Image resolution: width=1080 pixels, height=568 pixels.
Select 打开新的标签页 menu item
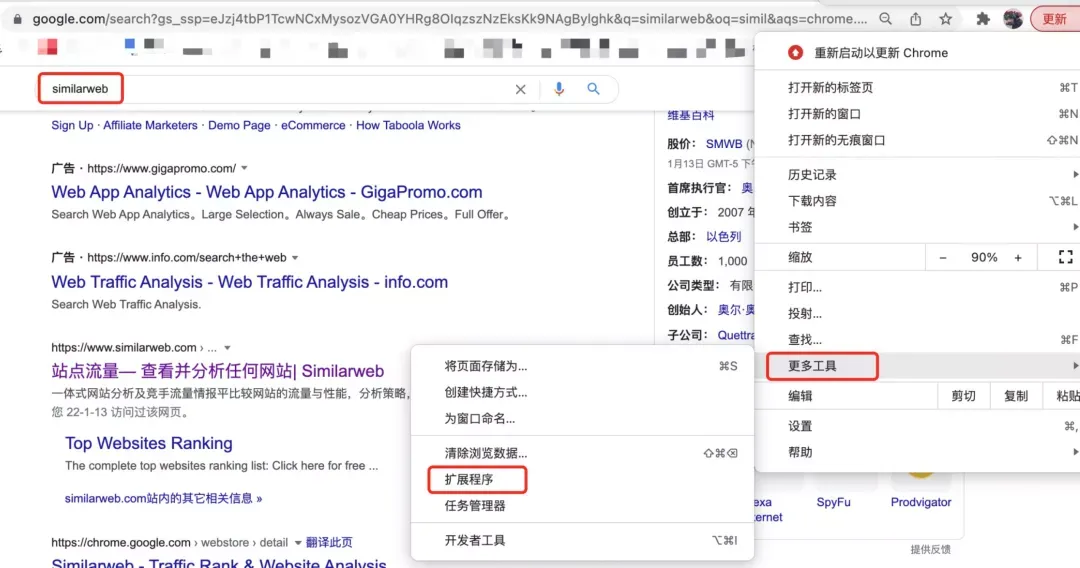coord(917,87)
